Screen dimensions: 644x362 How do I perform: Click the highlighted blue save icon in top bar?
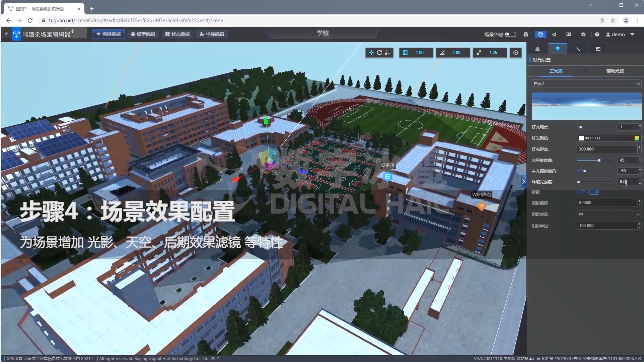pos(540,35)
